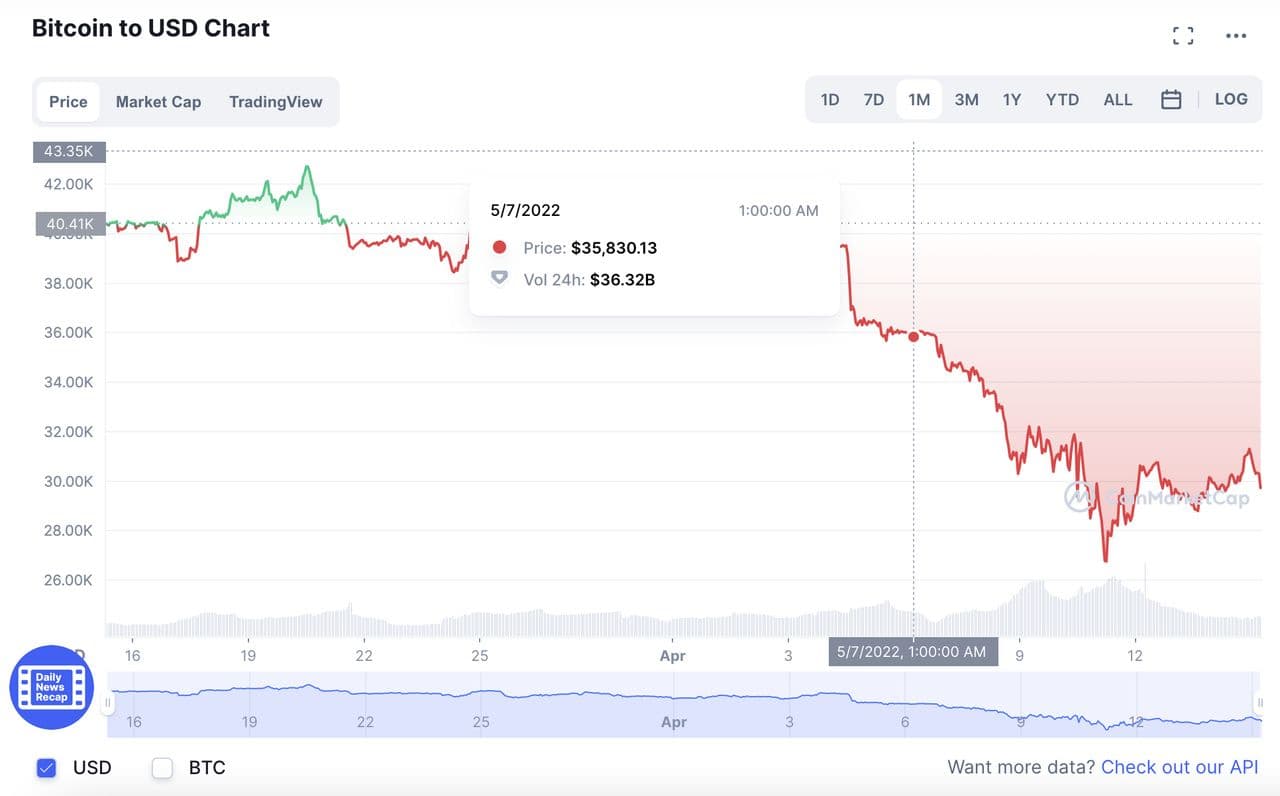
Task: Open the TradingView tab
Action: click(x=275, y=102)
